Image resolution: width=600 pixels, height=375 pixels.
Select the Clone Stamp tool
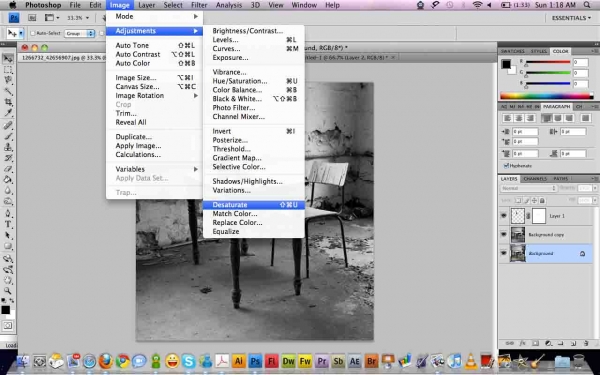click(x=8, y=147)
